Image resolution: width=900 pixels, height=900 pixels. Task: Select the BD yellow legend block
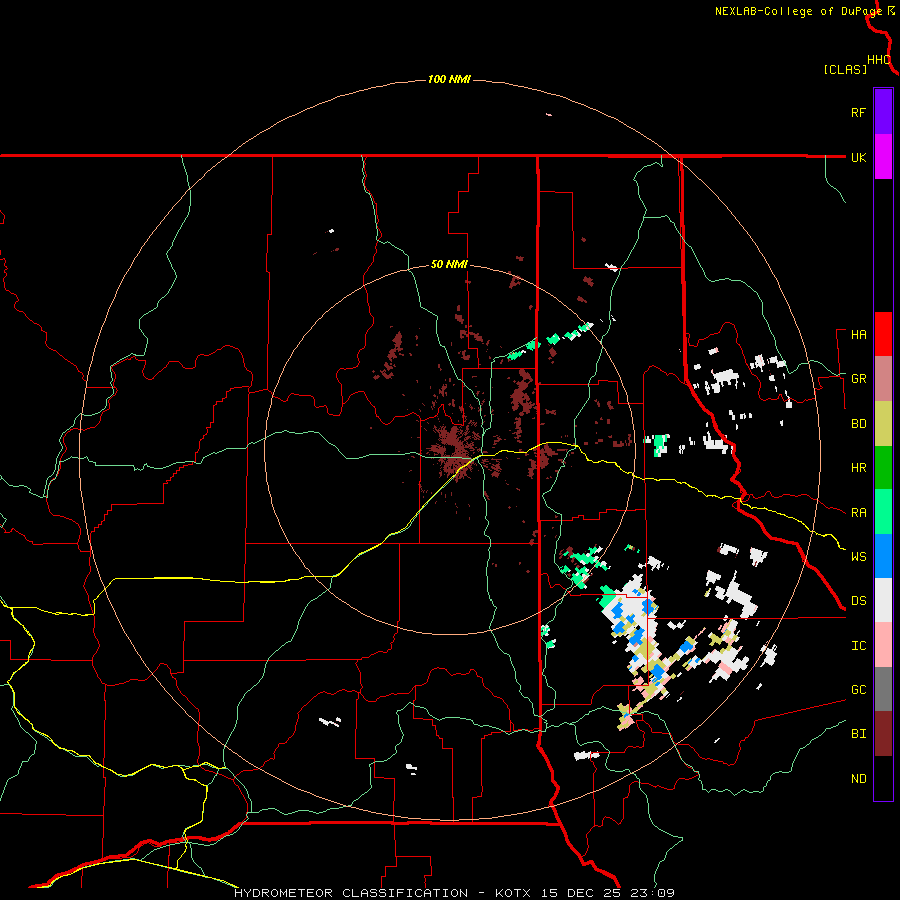coord(883,424)
